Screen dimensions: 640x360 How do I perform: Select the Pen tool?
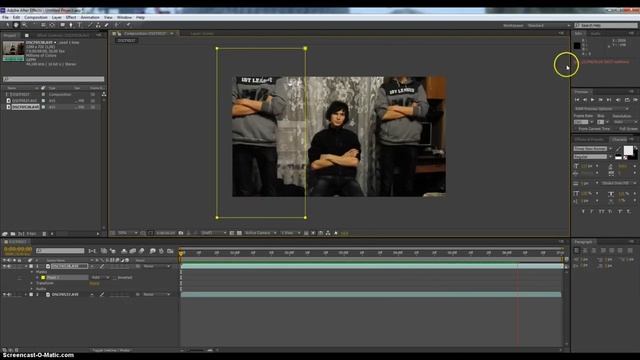tap(71, 25)
